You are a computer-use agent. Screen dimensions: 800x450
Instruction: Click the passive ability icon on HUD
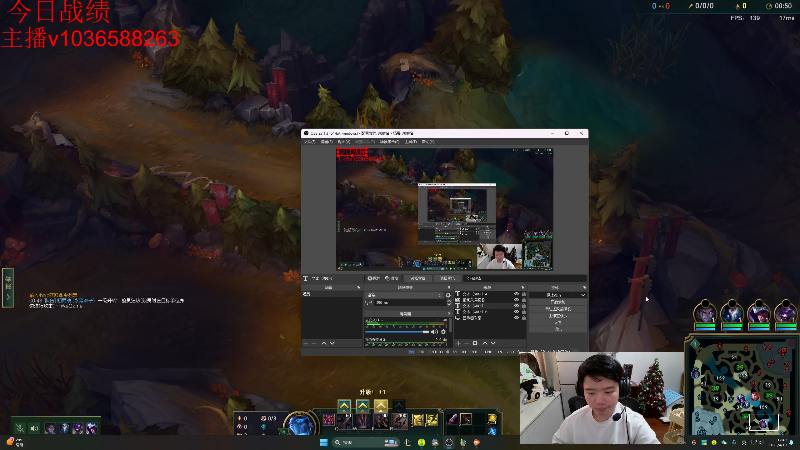coord(329,420)
